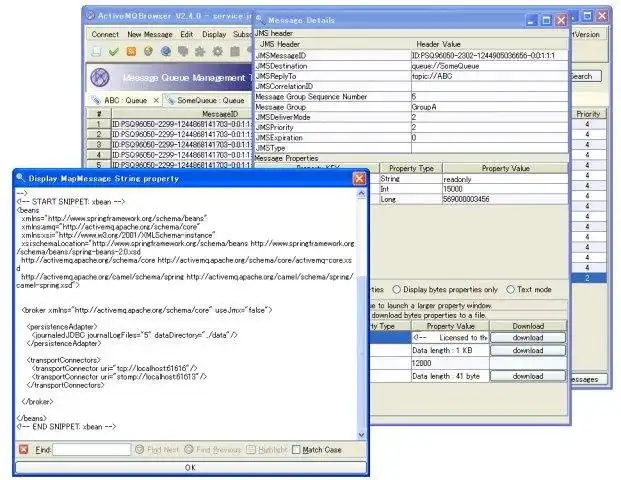The width and height of the screenshot is (621, 480).
Task: Select Display bytes properties only radio button
Action: [x=396, y=290]
